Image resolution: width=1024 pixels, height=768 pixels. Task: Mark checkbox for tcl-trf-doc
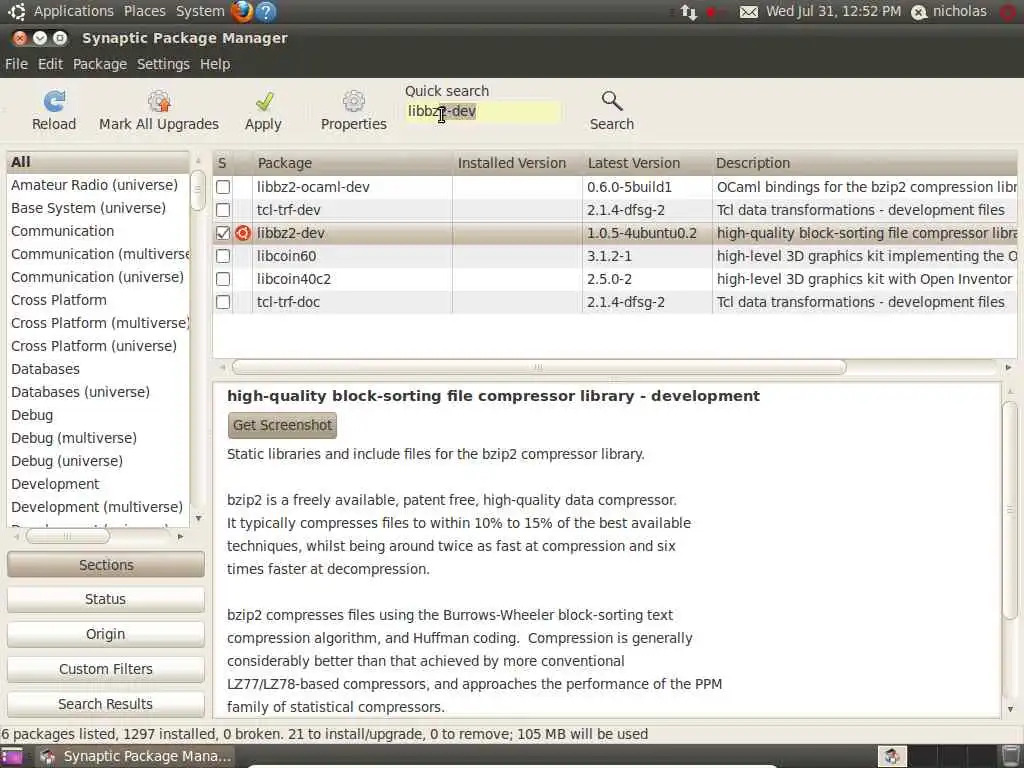point(223,302)
